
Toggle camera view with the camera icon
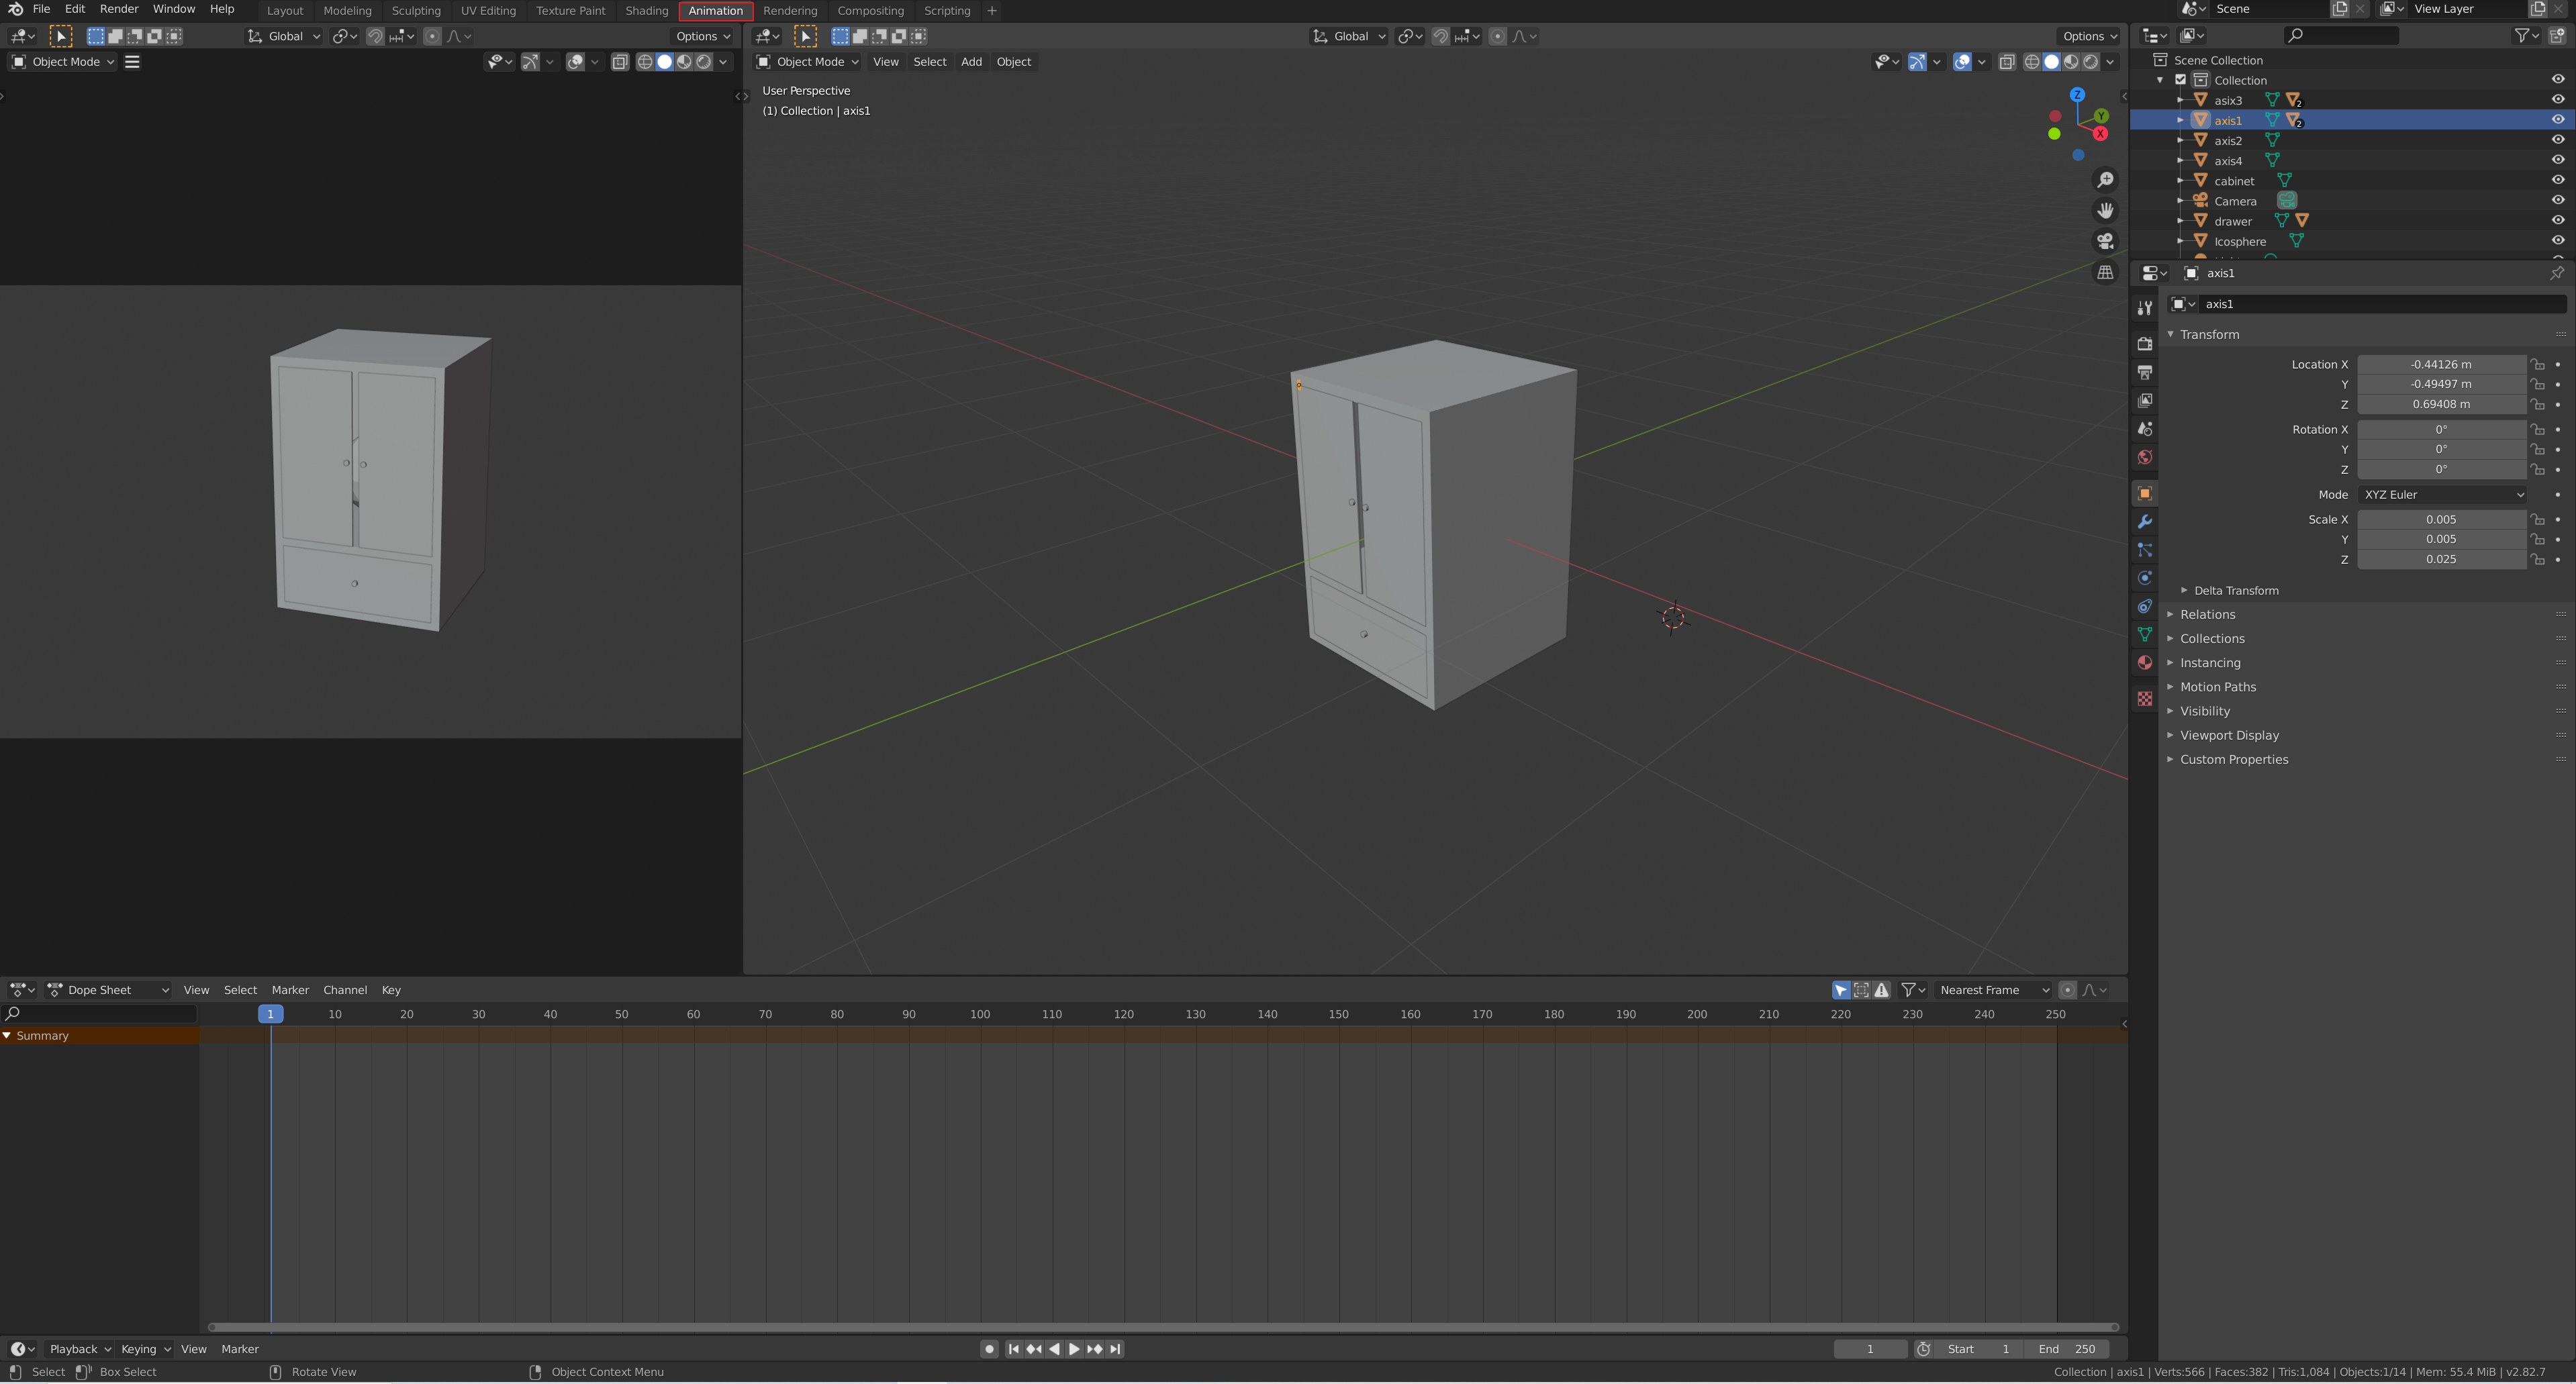(x=2105, y=242)
